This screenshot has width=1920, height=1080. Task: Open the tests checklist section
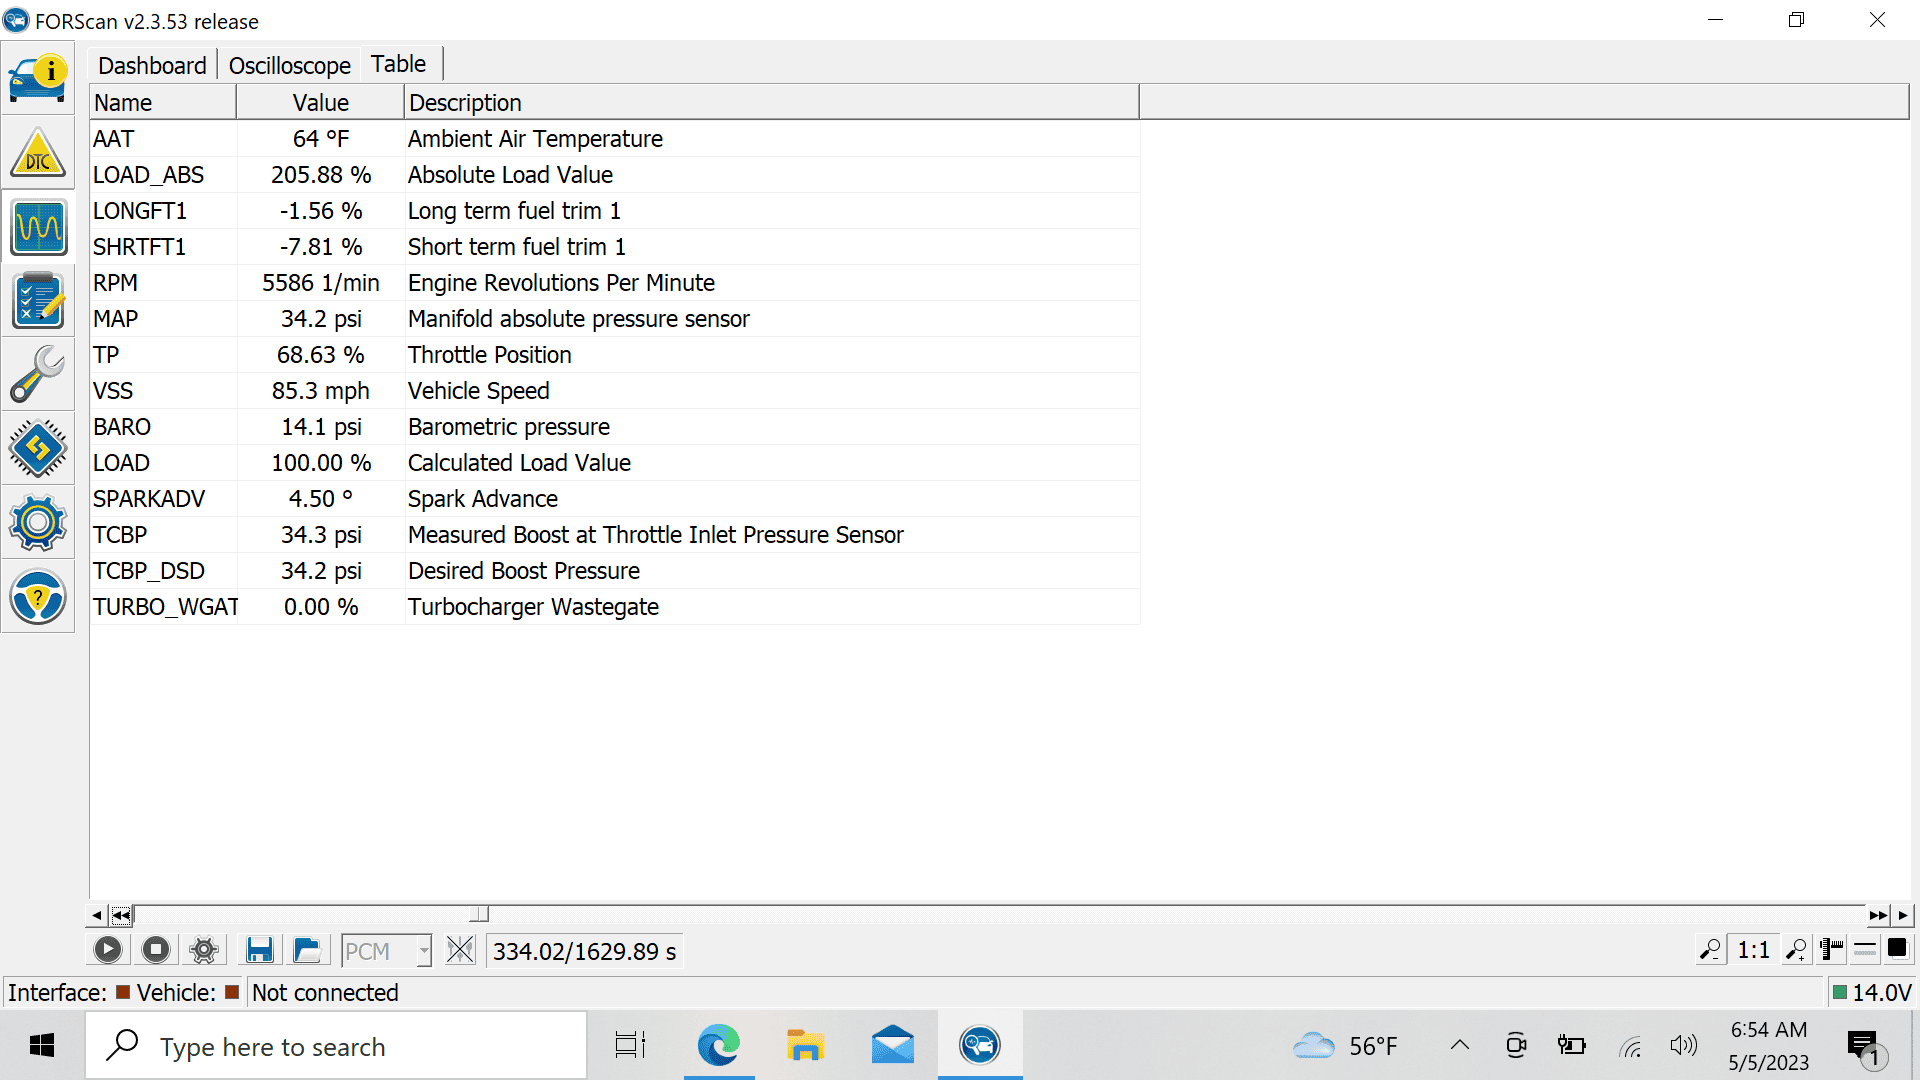38,301
